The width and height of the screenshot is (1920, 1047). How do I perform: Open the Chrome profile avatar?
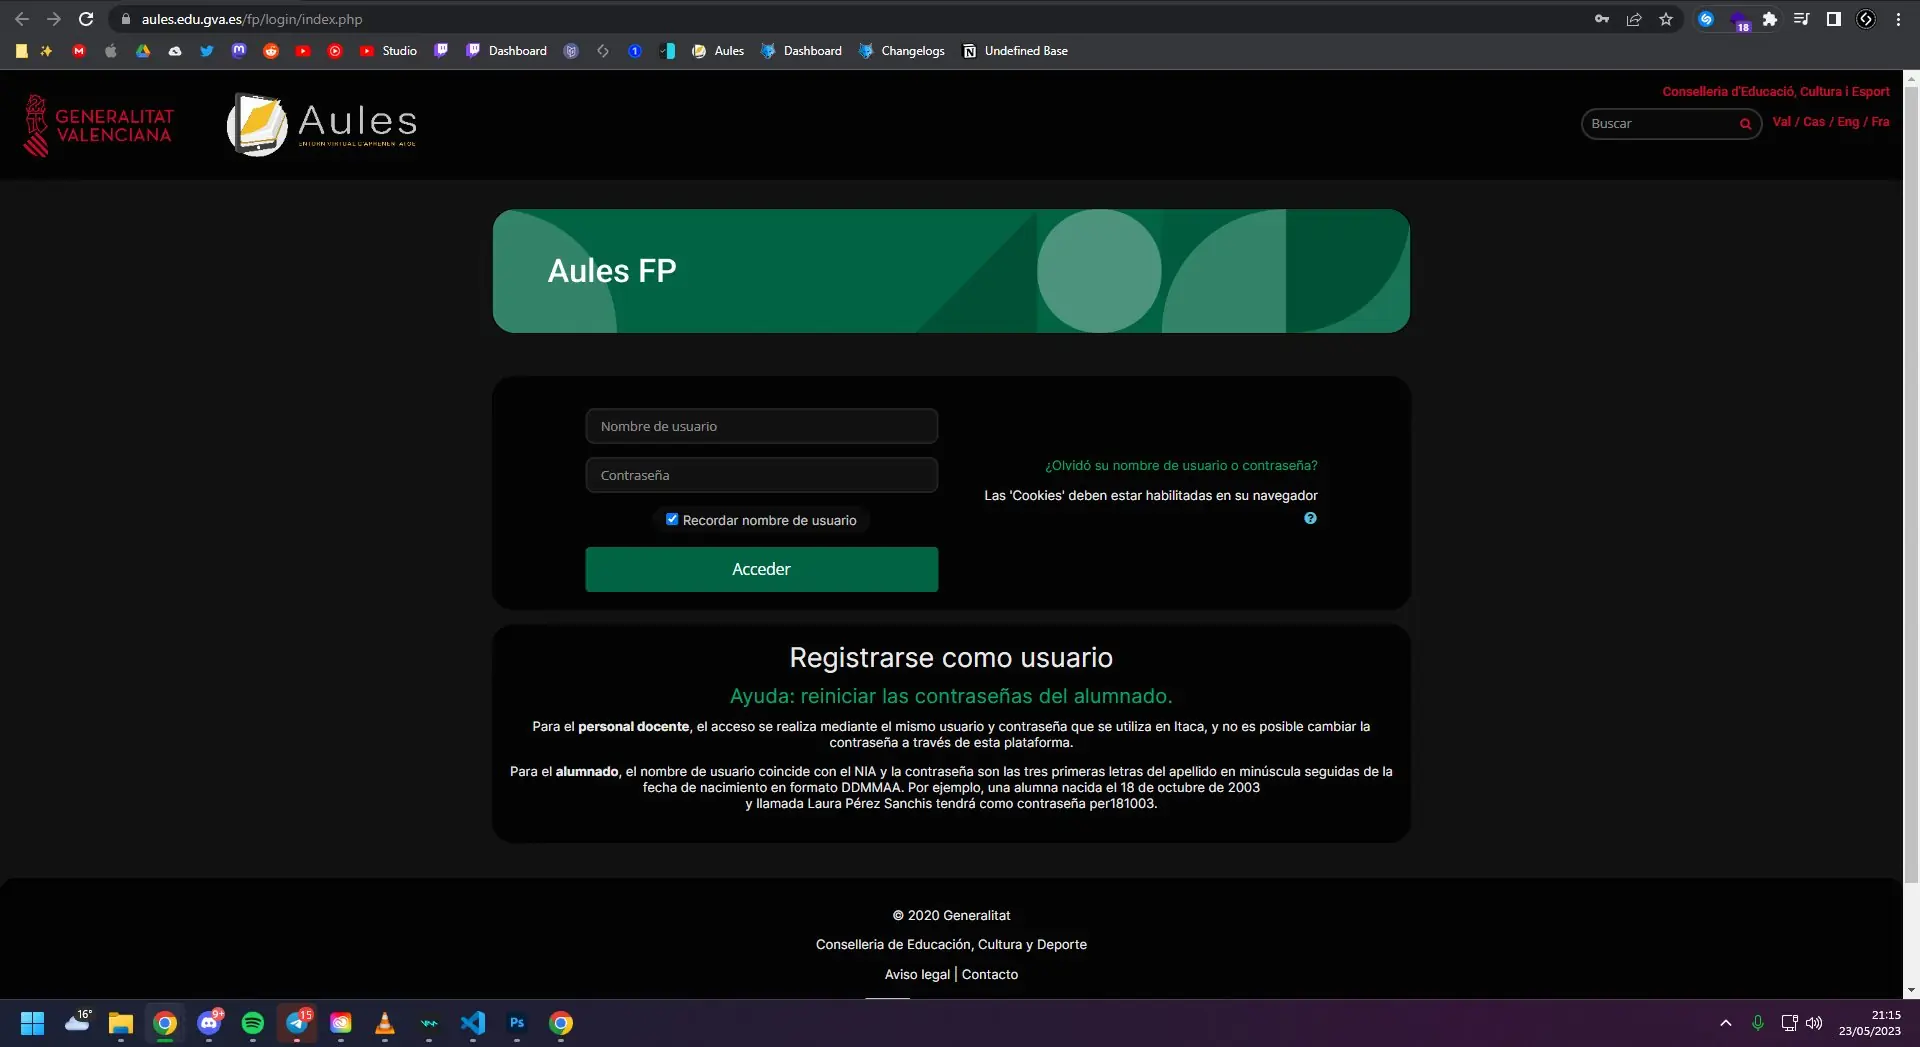[1866, 19]
